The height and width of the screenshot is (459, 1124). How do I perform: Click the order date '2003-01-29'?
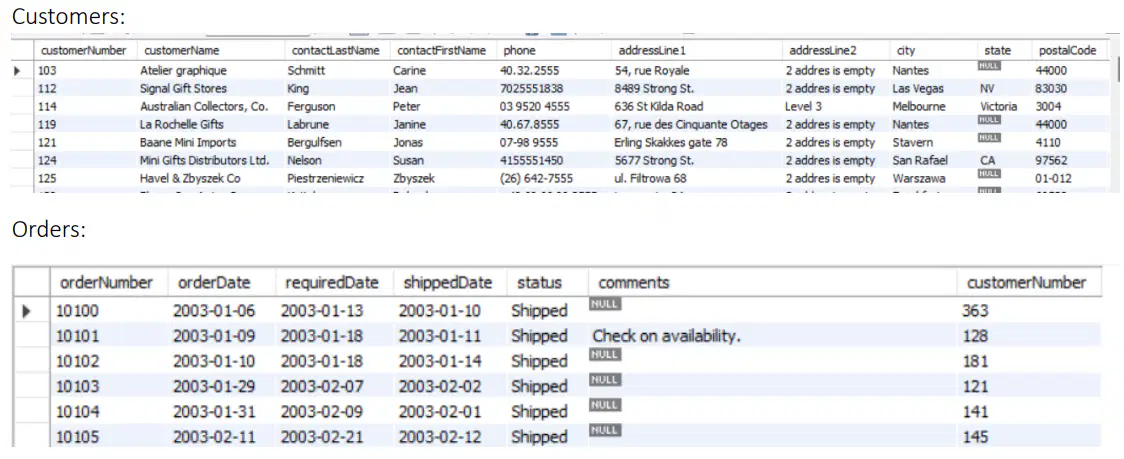(214, 387)
